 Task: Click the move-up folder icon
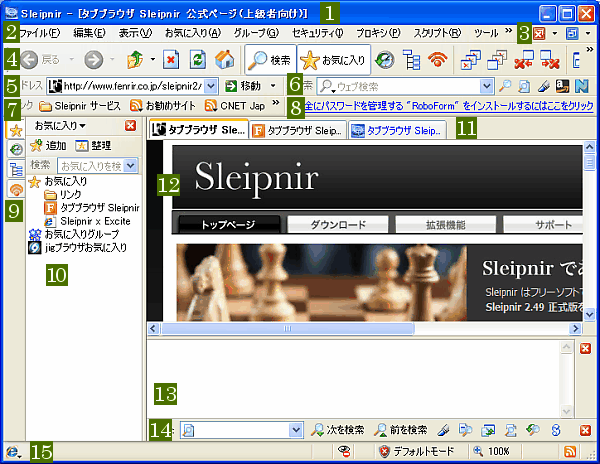[135, 60]
